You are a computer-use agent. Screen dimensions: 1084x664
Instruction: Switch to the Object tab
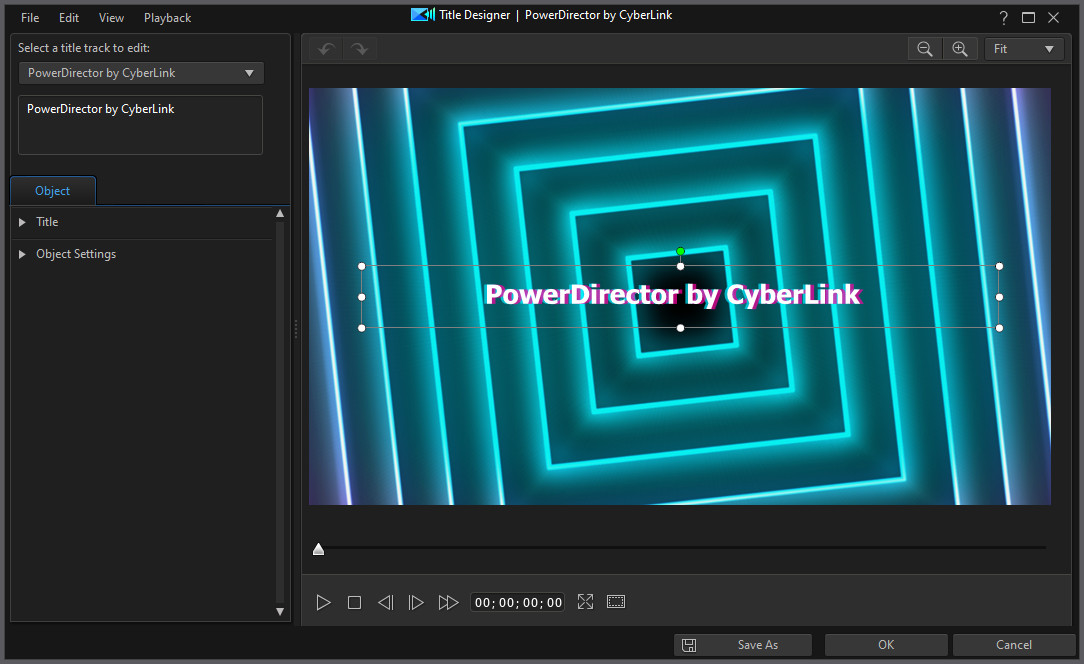pos(52,190)
